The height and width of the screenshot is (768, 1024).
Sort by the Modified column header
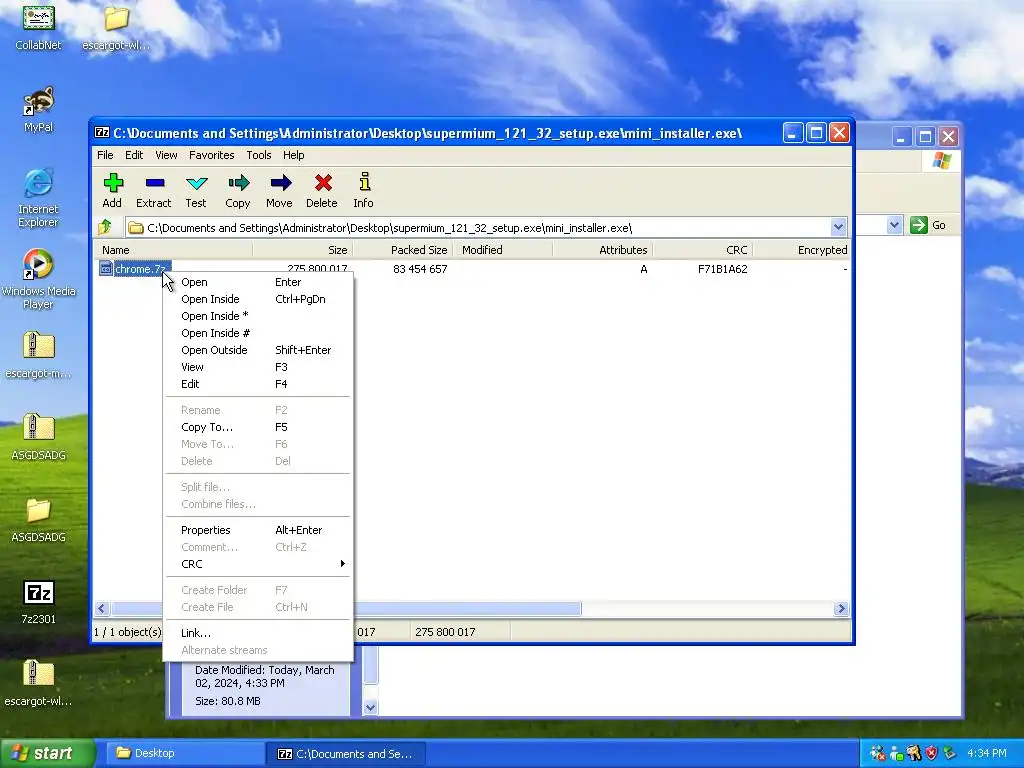[x=503, y=250]
